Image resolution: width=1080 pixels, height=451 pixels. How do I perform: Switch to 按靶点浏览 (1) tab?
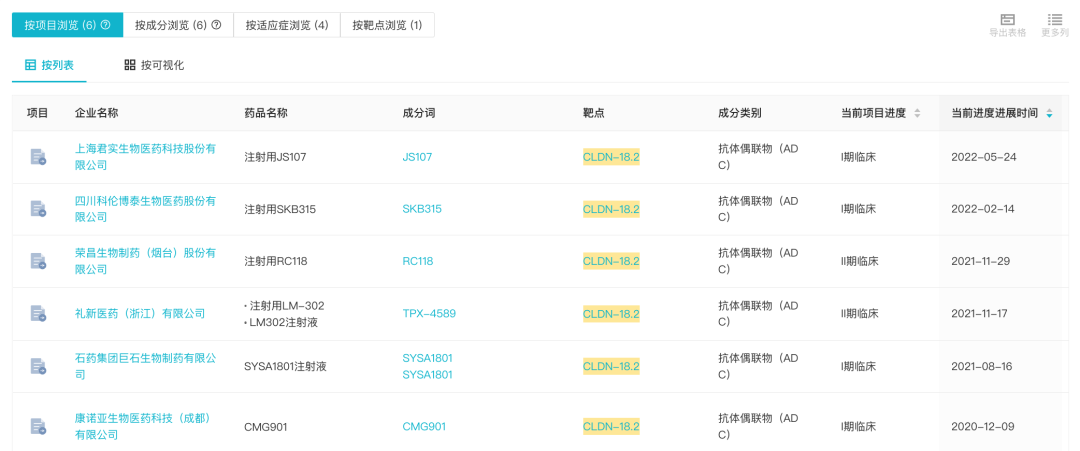(x=387, y=25)
